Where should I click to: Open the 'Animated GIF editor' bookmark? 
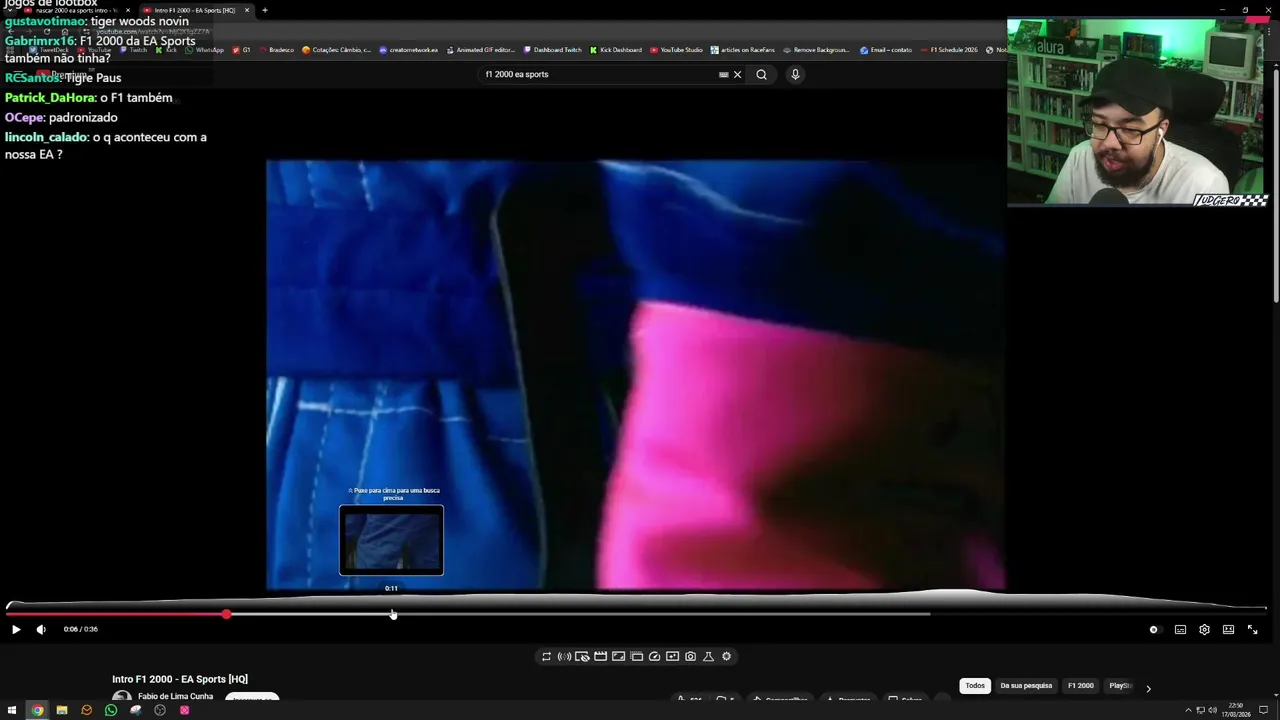(480, 50)
